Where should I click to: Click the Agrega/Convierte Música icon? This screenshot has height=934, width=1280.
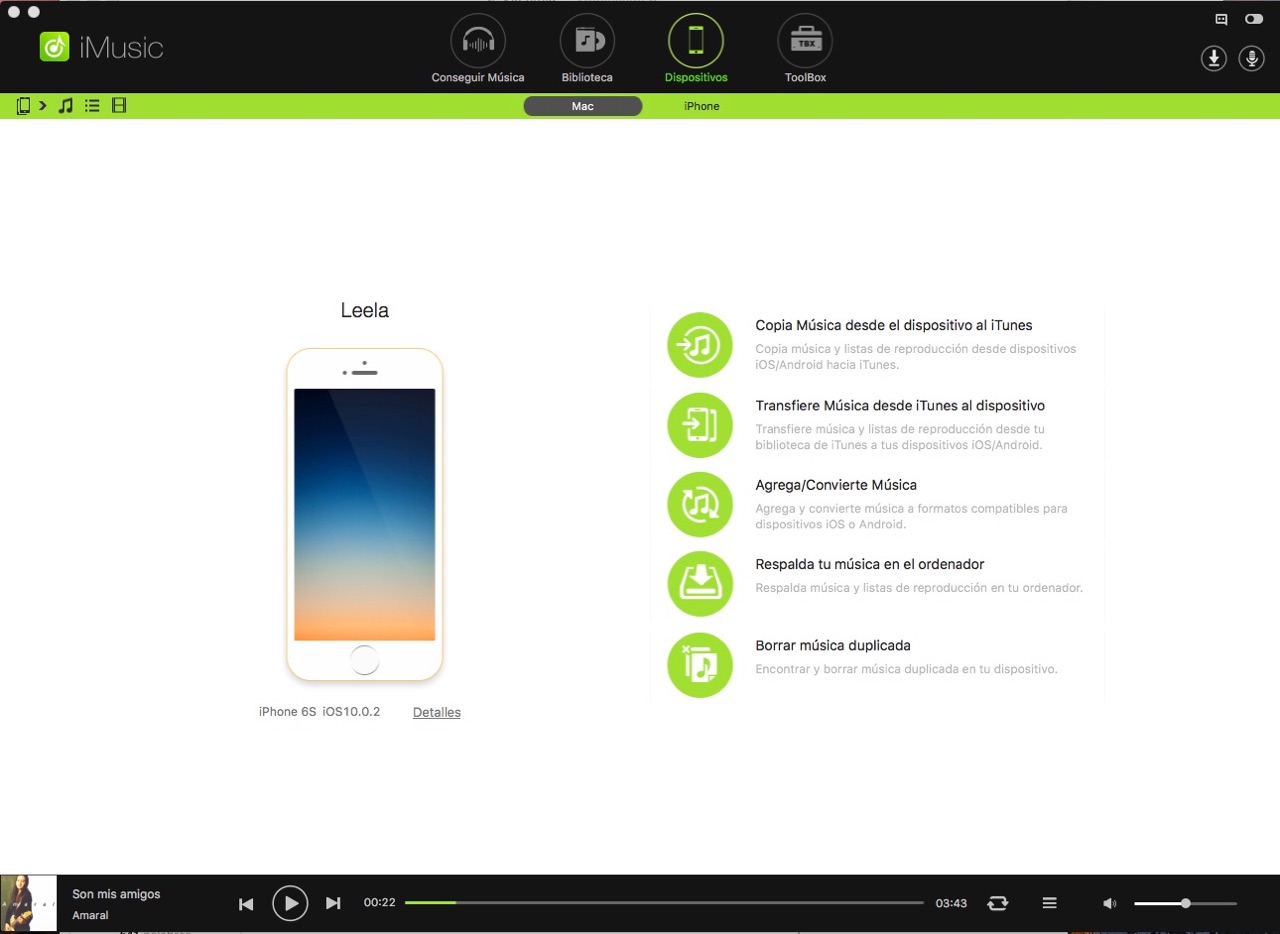click(700, 504)
